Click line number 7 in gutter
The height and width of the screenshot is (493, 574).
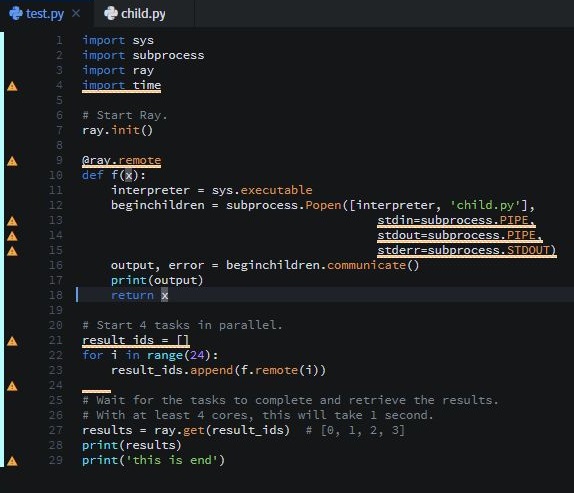pyautogui.click(x=59, y=130)
